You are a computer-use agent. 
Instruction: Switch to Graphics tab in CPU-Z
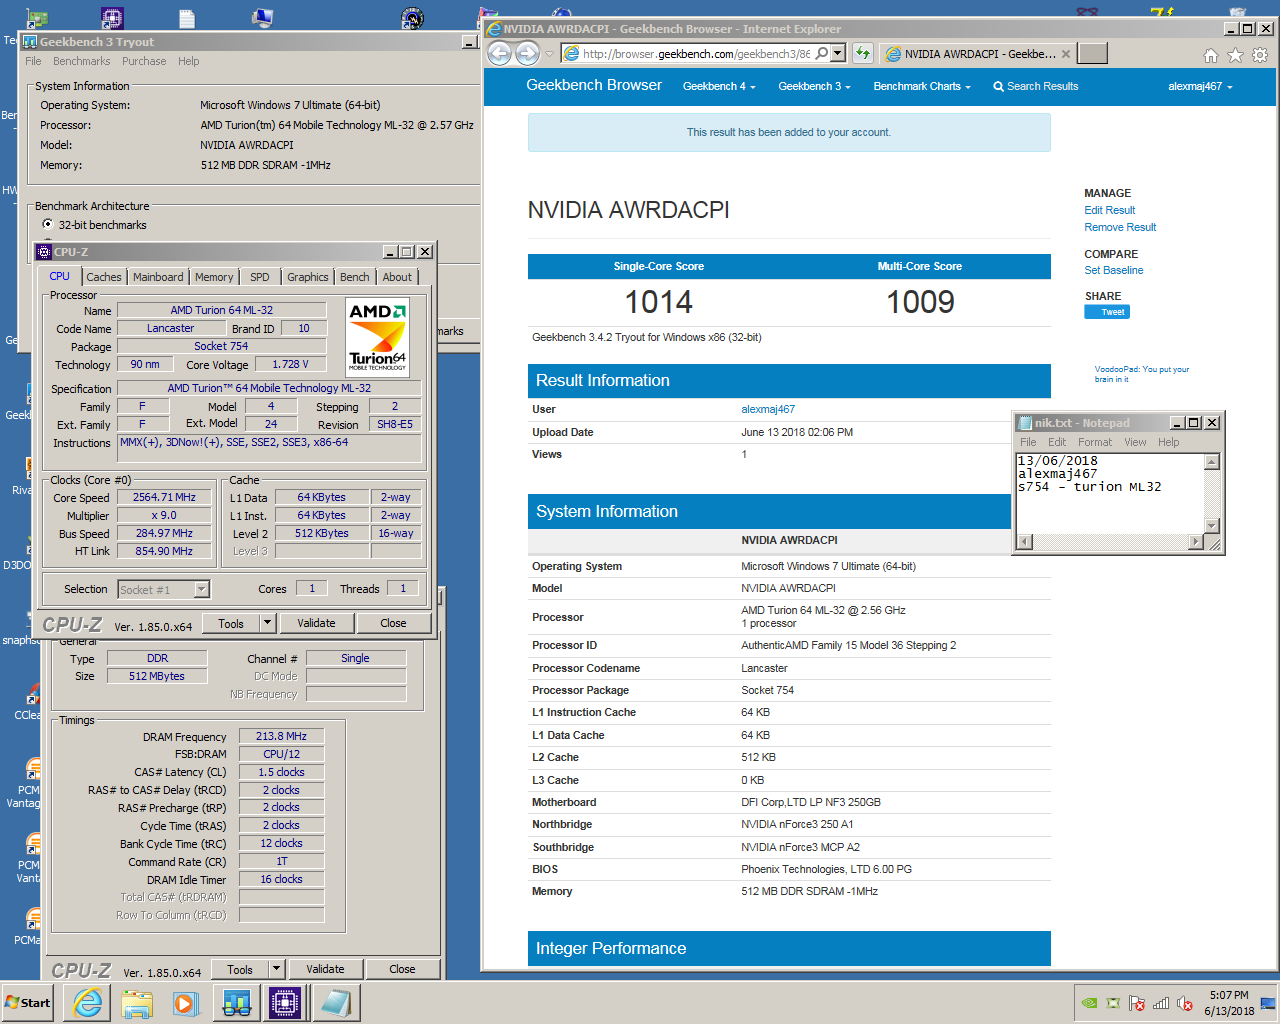(307, 277)
